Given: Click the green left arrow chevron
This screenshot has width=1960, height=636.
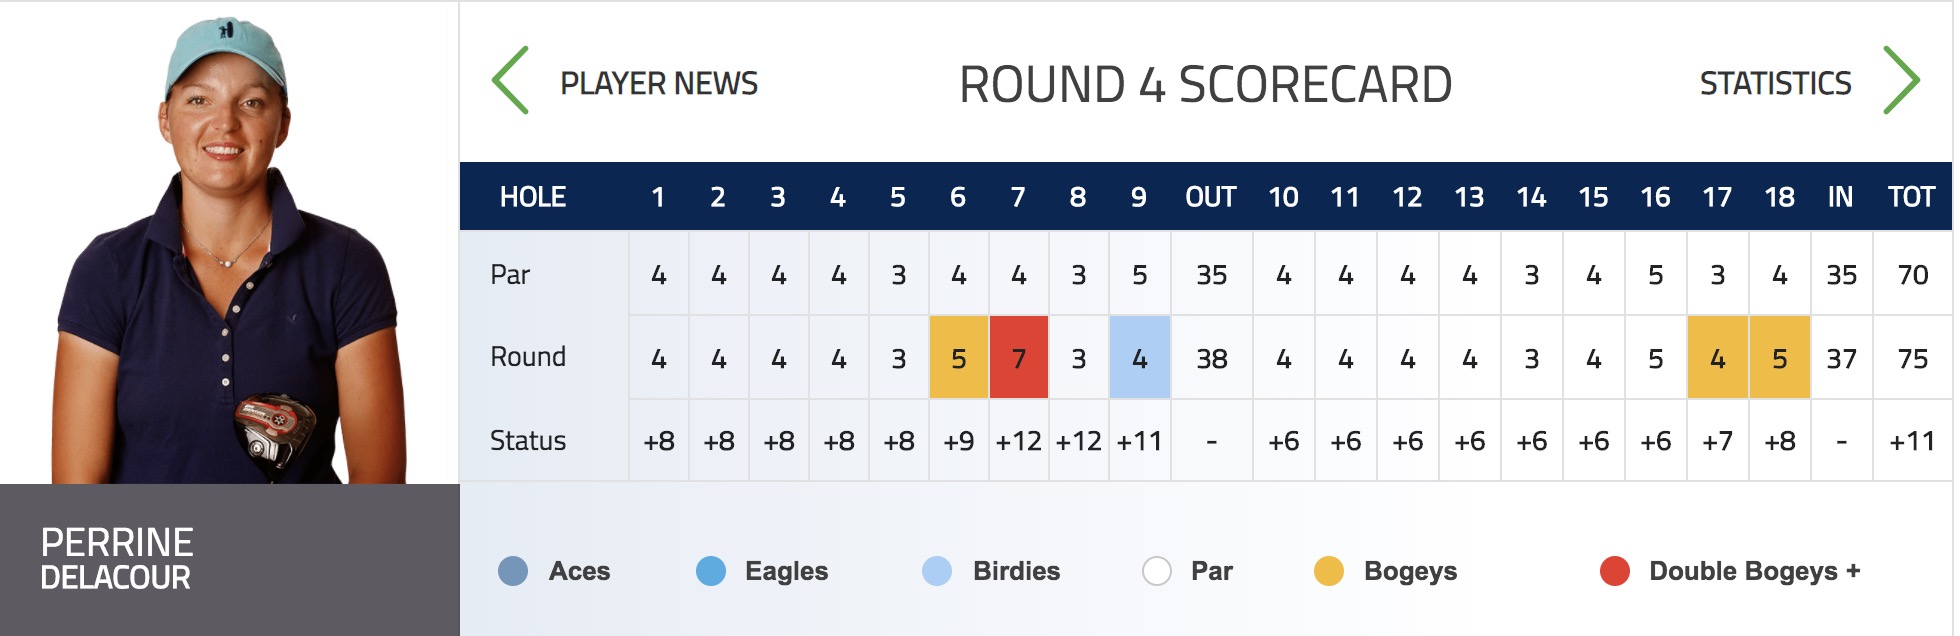Looking at the screenshot, I should tap(510, 80).
